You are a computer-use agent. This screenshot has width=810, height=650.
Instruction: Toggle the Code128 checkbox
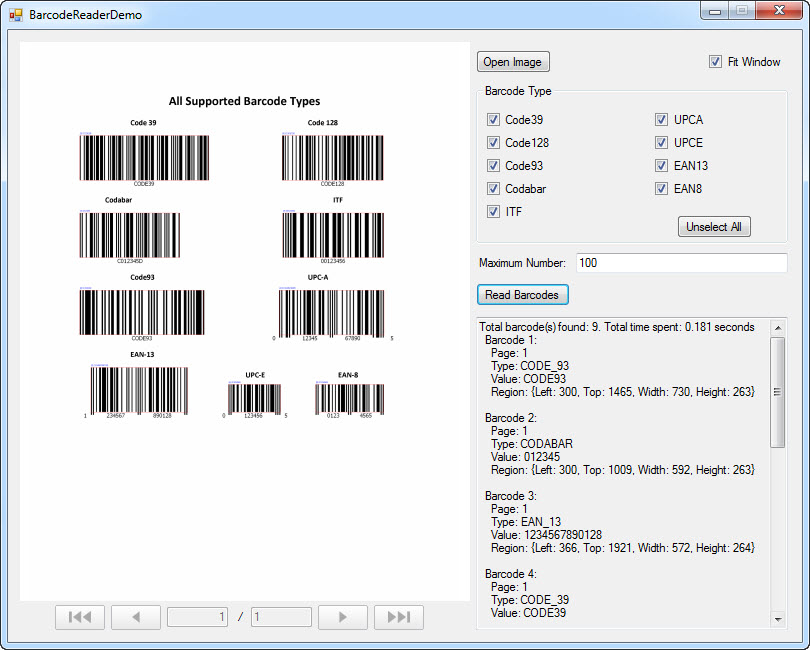pyautogui.click(x=493, y=142)
